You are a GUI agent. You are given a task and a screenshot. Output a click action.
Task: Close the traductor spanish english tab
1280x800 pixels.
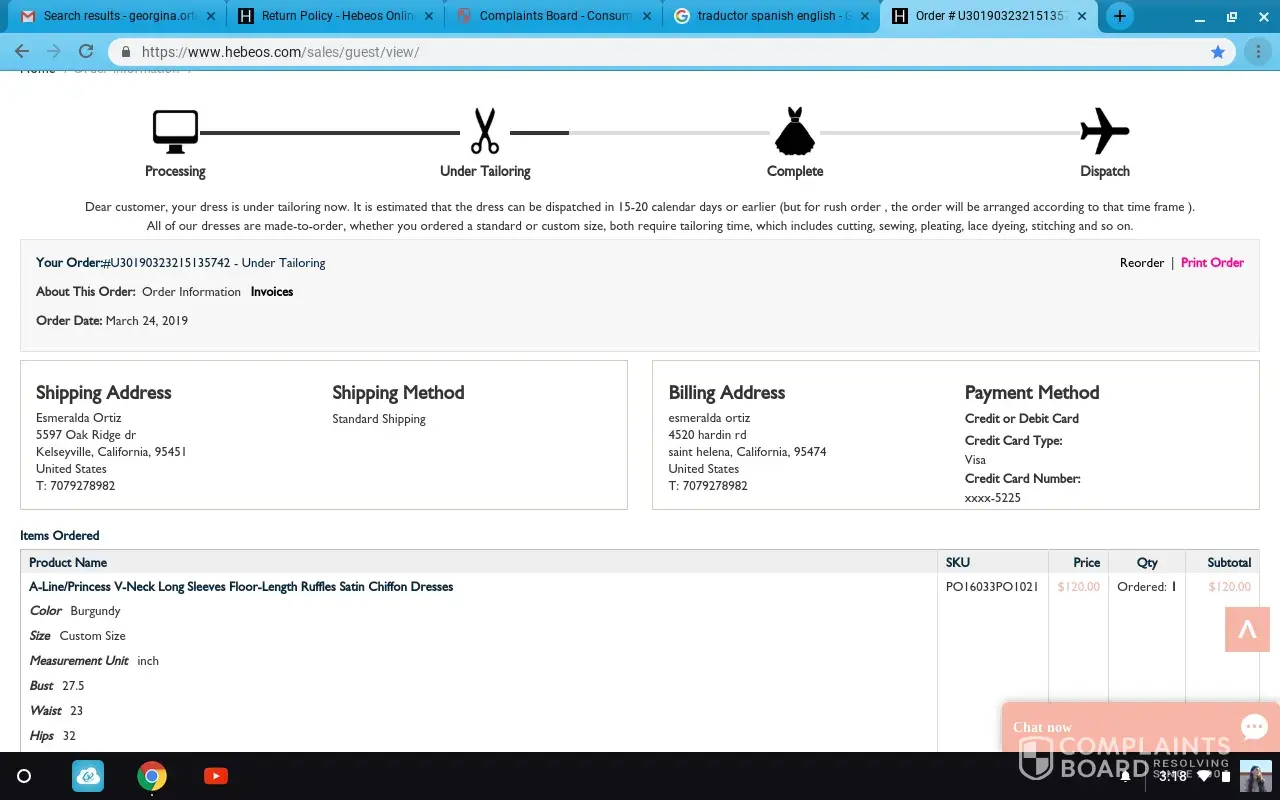click(x=864, y=16)
